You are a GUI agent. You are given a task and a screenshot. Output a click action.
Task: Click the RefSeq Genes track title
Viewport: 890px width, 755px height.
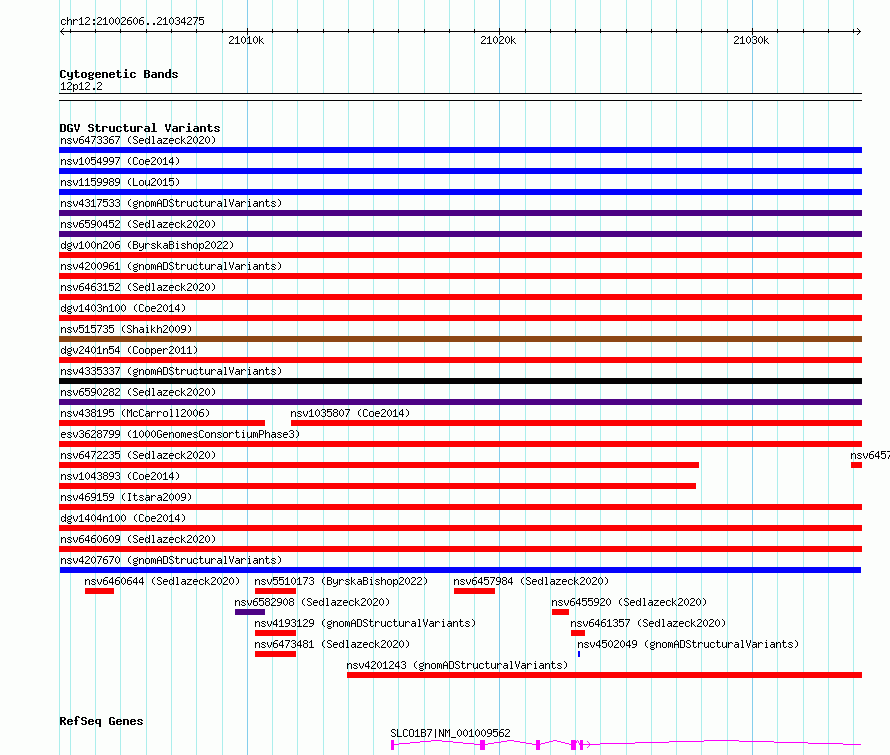[101, 722]
